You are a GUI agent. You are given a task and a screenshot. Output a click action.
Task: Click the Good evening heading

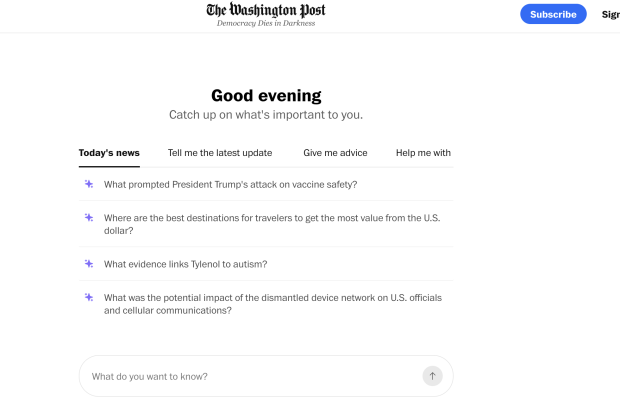point(266,96)
